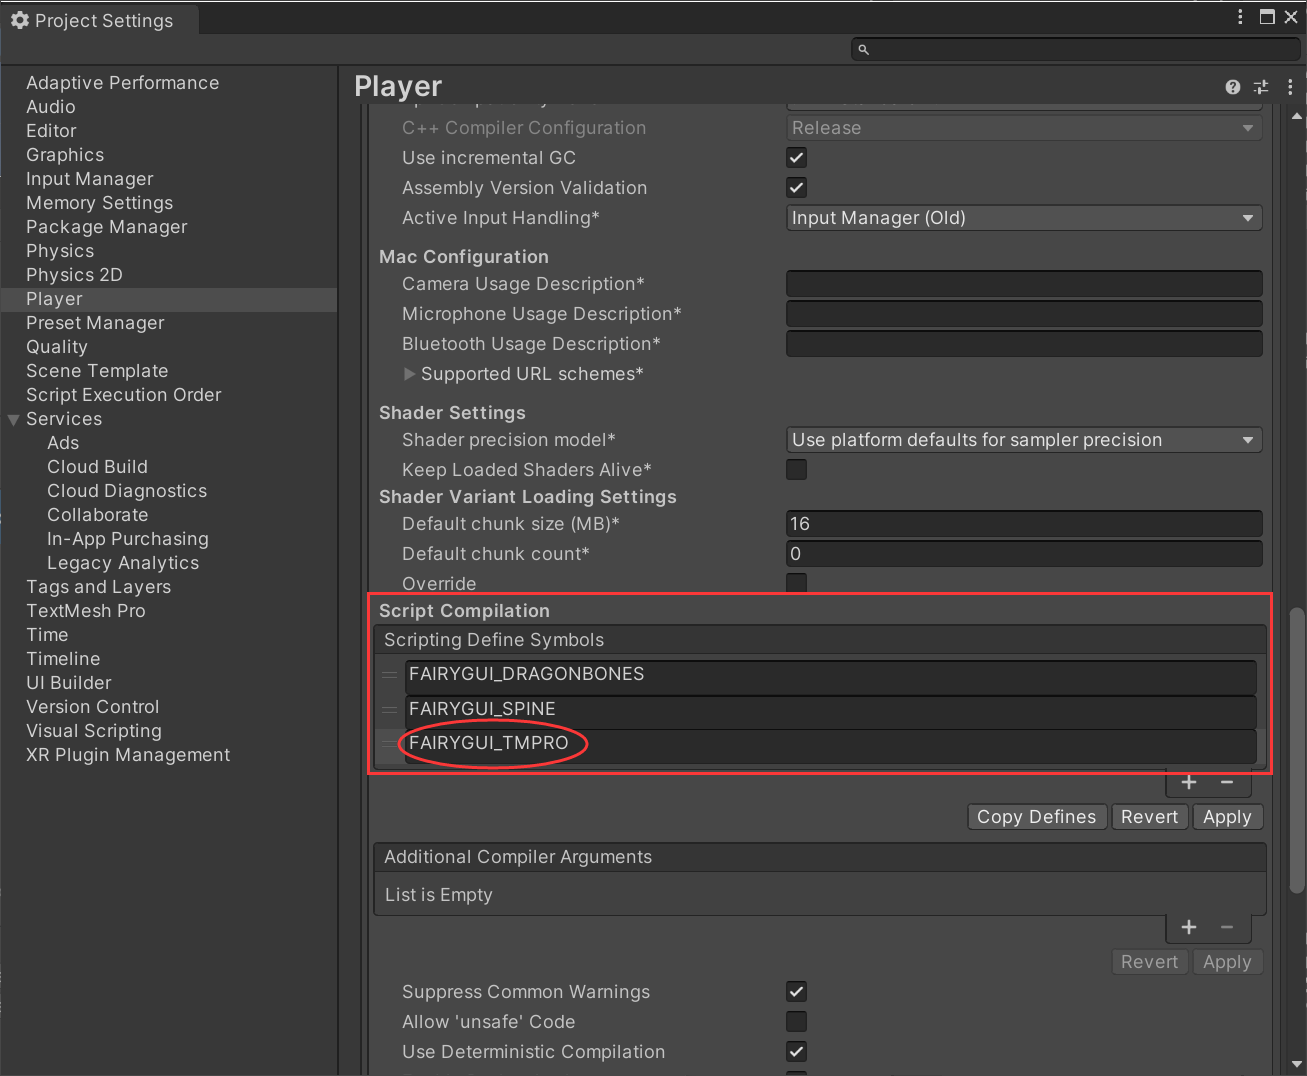This screenshot has width=1307, height=1076.
Task: Apply scripting define symbol changes
Action: pyautogui.click(x=1227, y=817)
